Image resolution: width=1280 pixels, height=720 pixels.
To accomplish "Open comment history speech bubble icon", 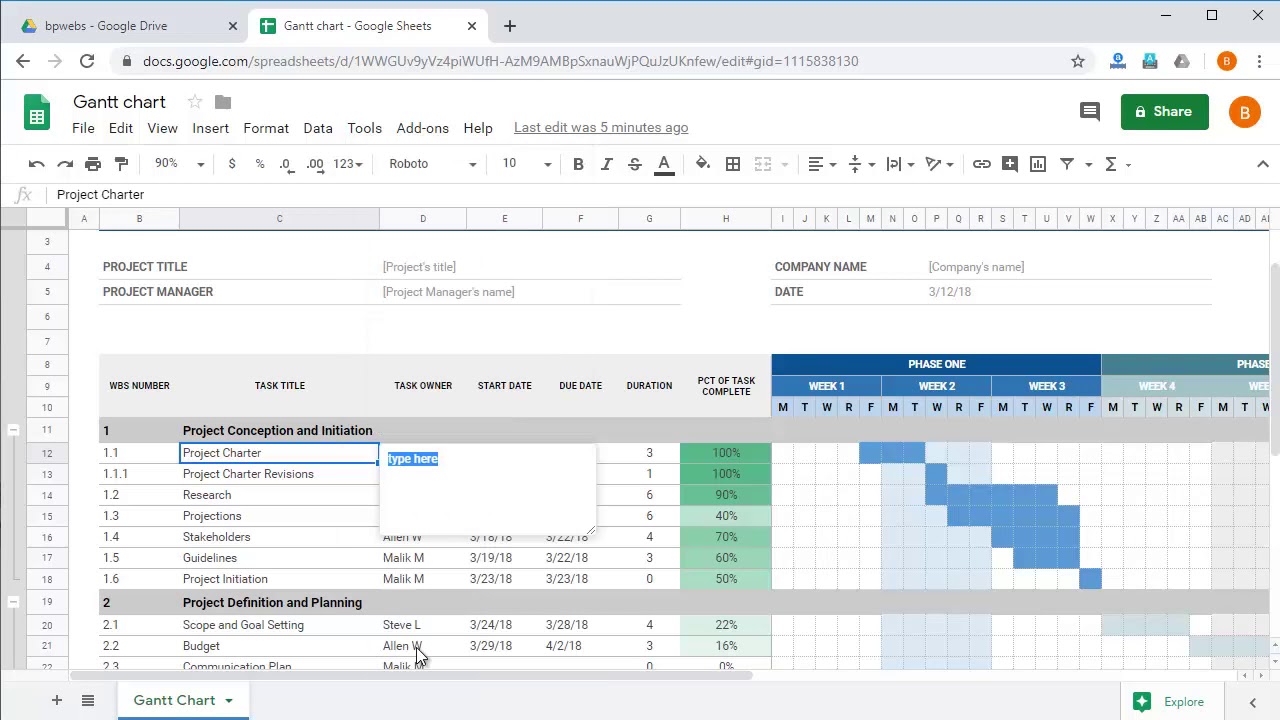I will 1090,112.
